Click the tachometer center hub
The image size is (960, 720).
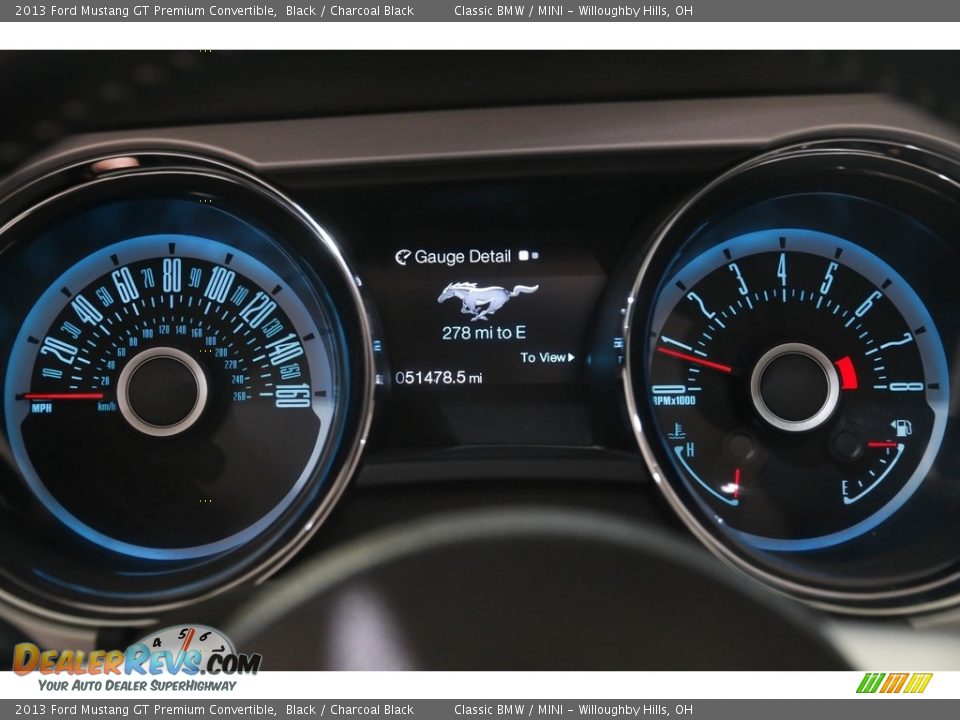click(795, 387)
